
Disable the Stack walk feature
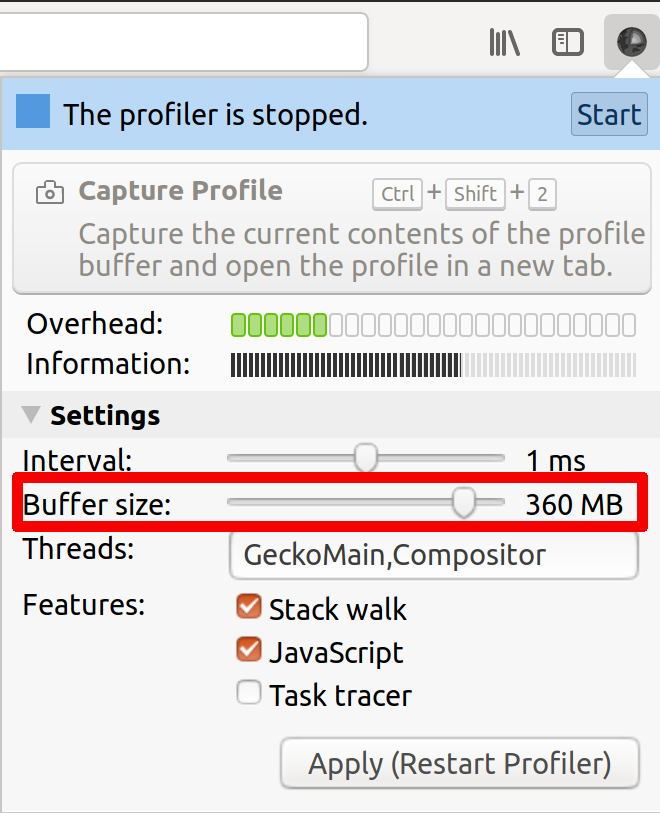click(248, 606)
